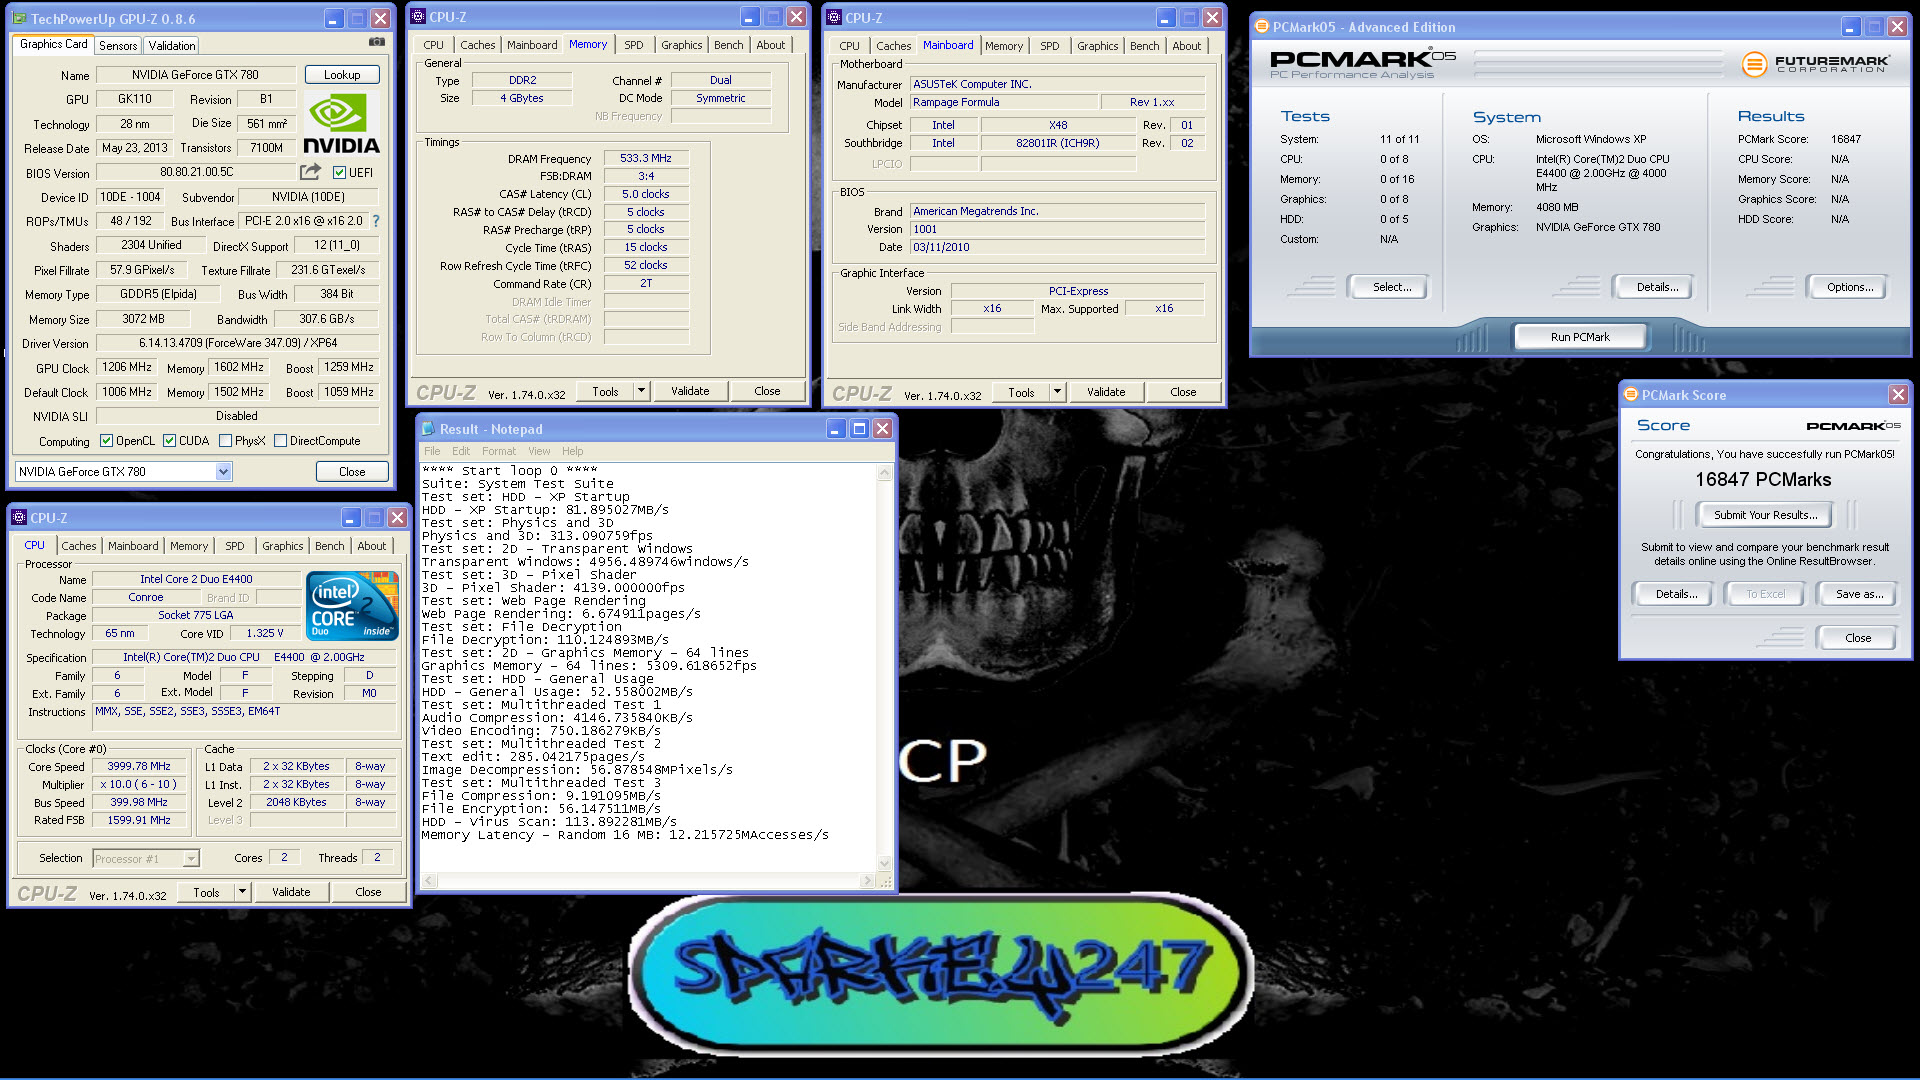Click the GPU-Z title bar app icon
The height and width of the screenshot is (1080, 1920).
tap(19, 19)
